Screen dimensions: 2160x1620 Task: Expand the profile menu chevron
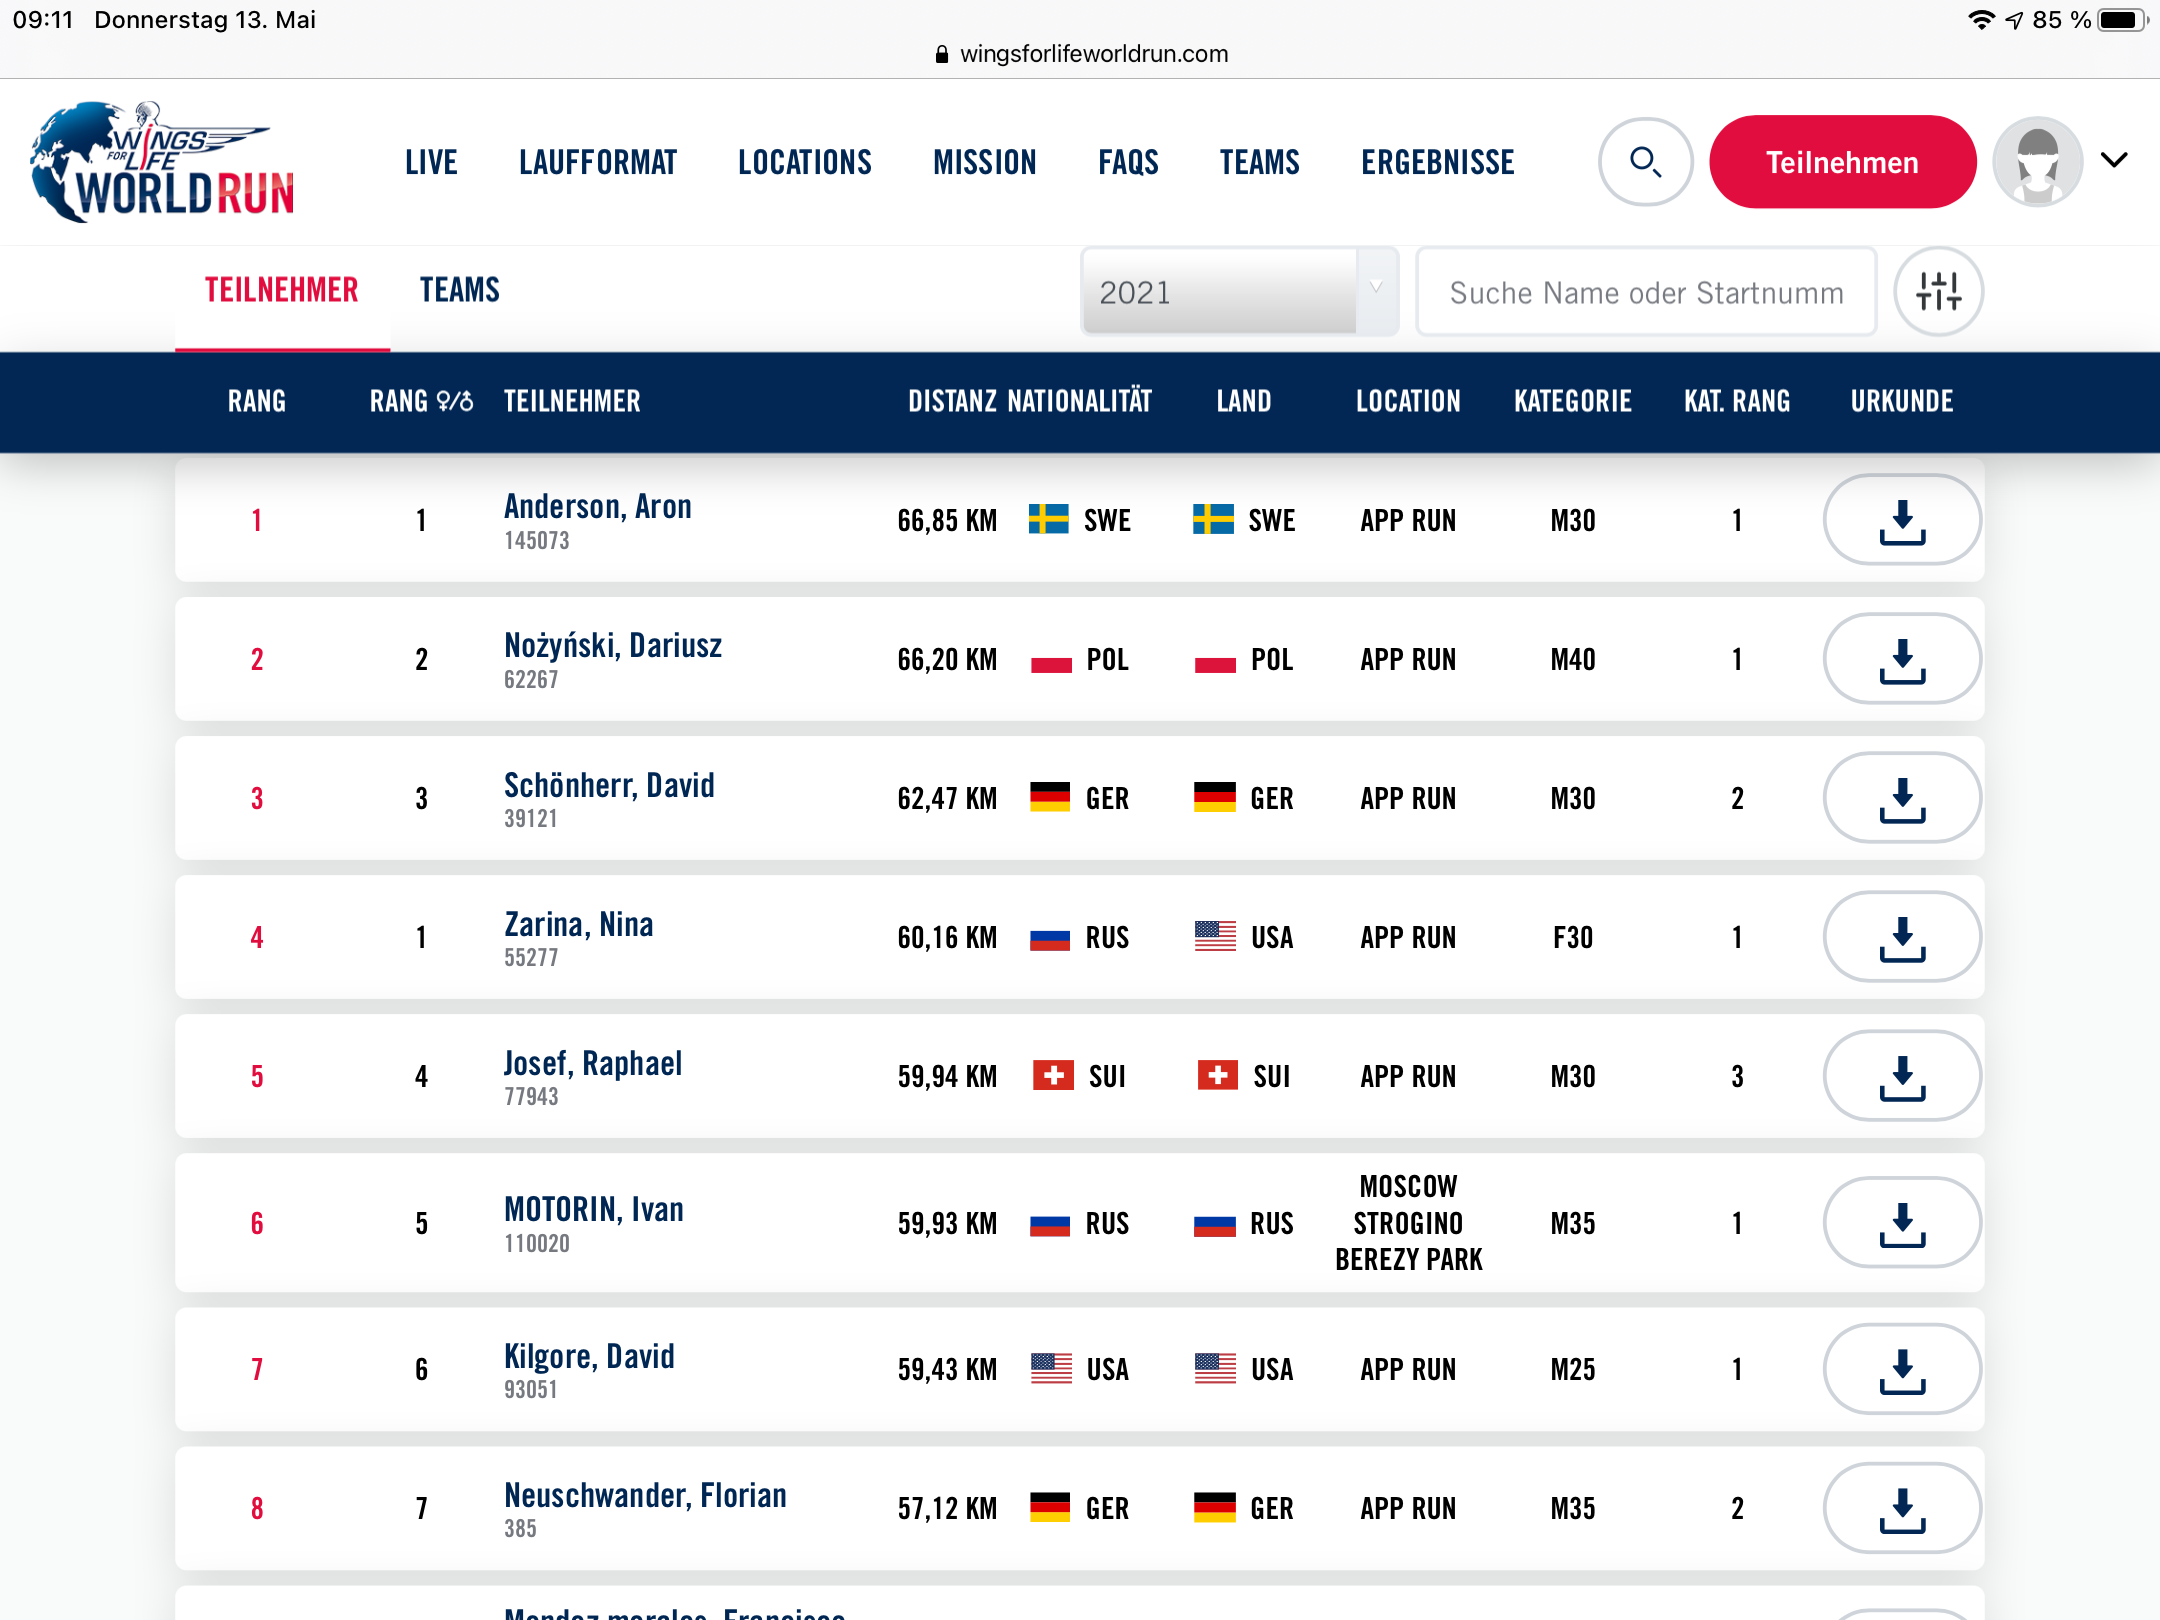2114,160
